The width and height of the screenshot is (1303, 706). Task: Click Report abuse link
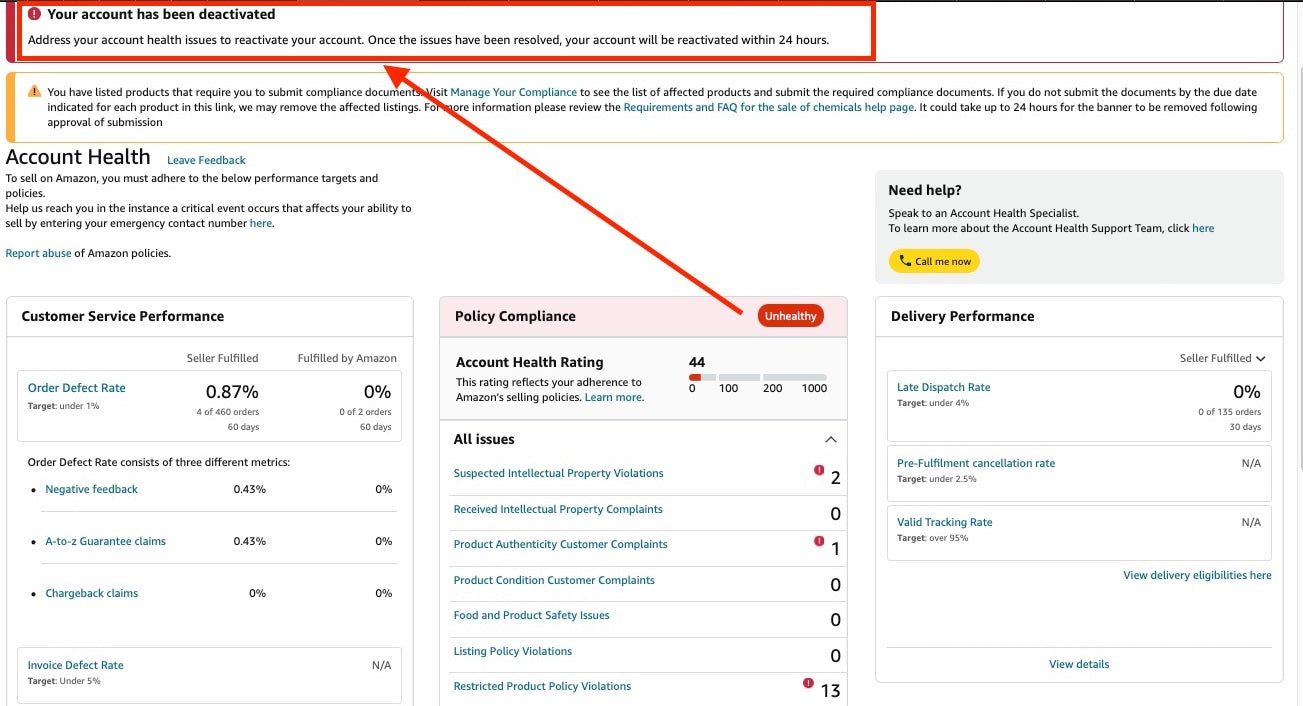pyautogui.click(x=38, y=253)
